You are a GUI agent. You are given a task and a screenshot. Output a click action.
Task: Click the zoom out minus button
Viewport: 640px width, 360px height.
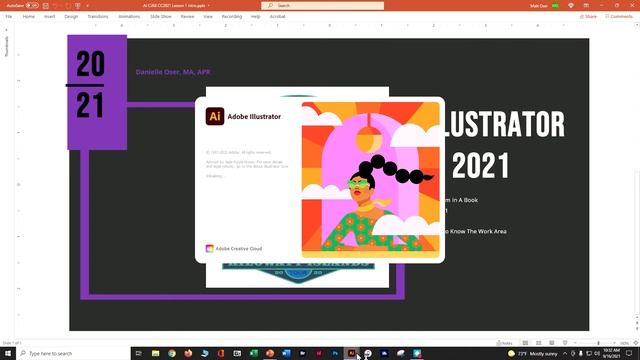point(575,343)
